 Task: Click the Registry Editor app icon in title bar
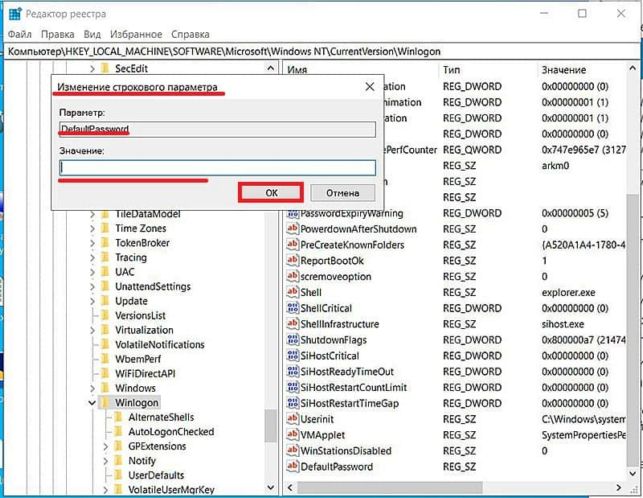click(x=15, y=14)
